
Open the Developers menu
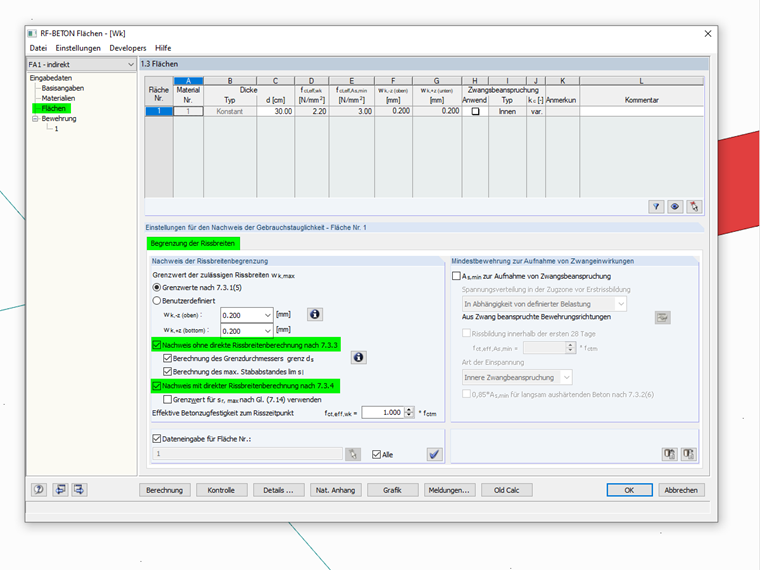[x=127, y=48]
